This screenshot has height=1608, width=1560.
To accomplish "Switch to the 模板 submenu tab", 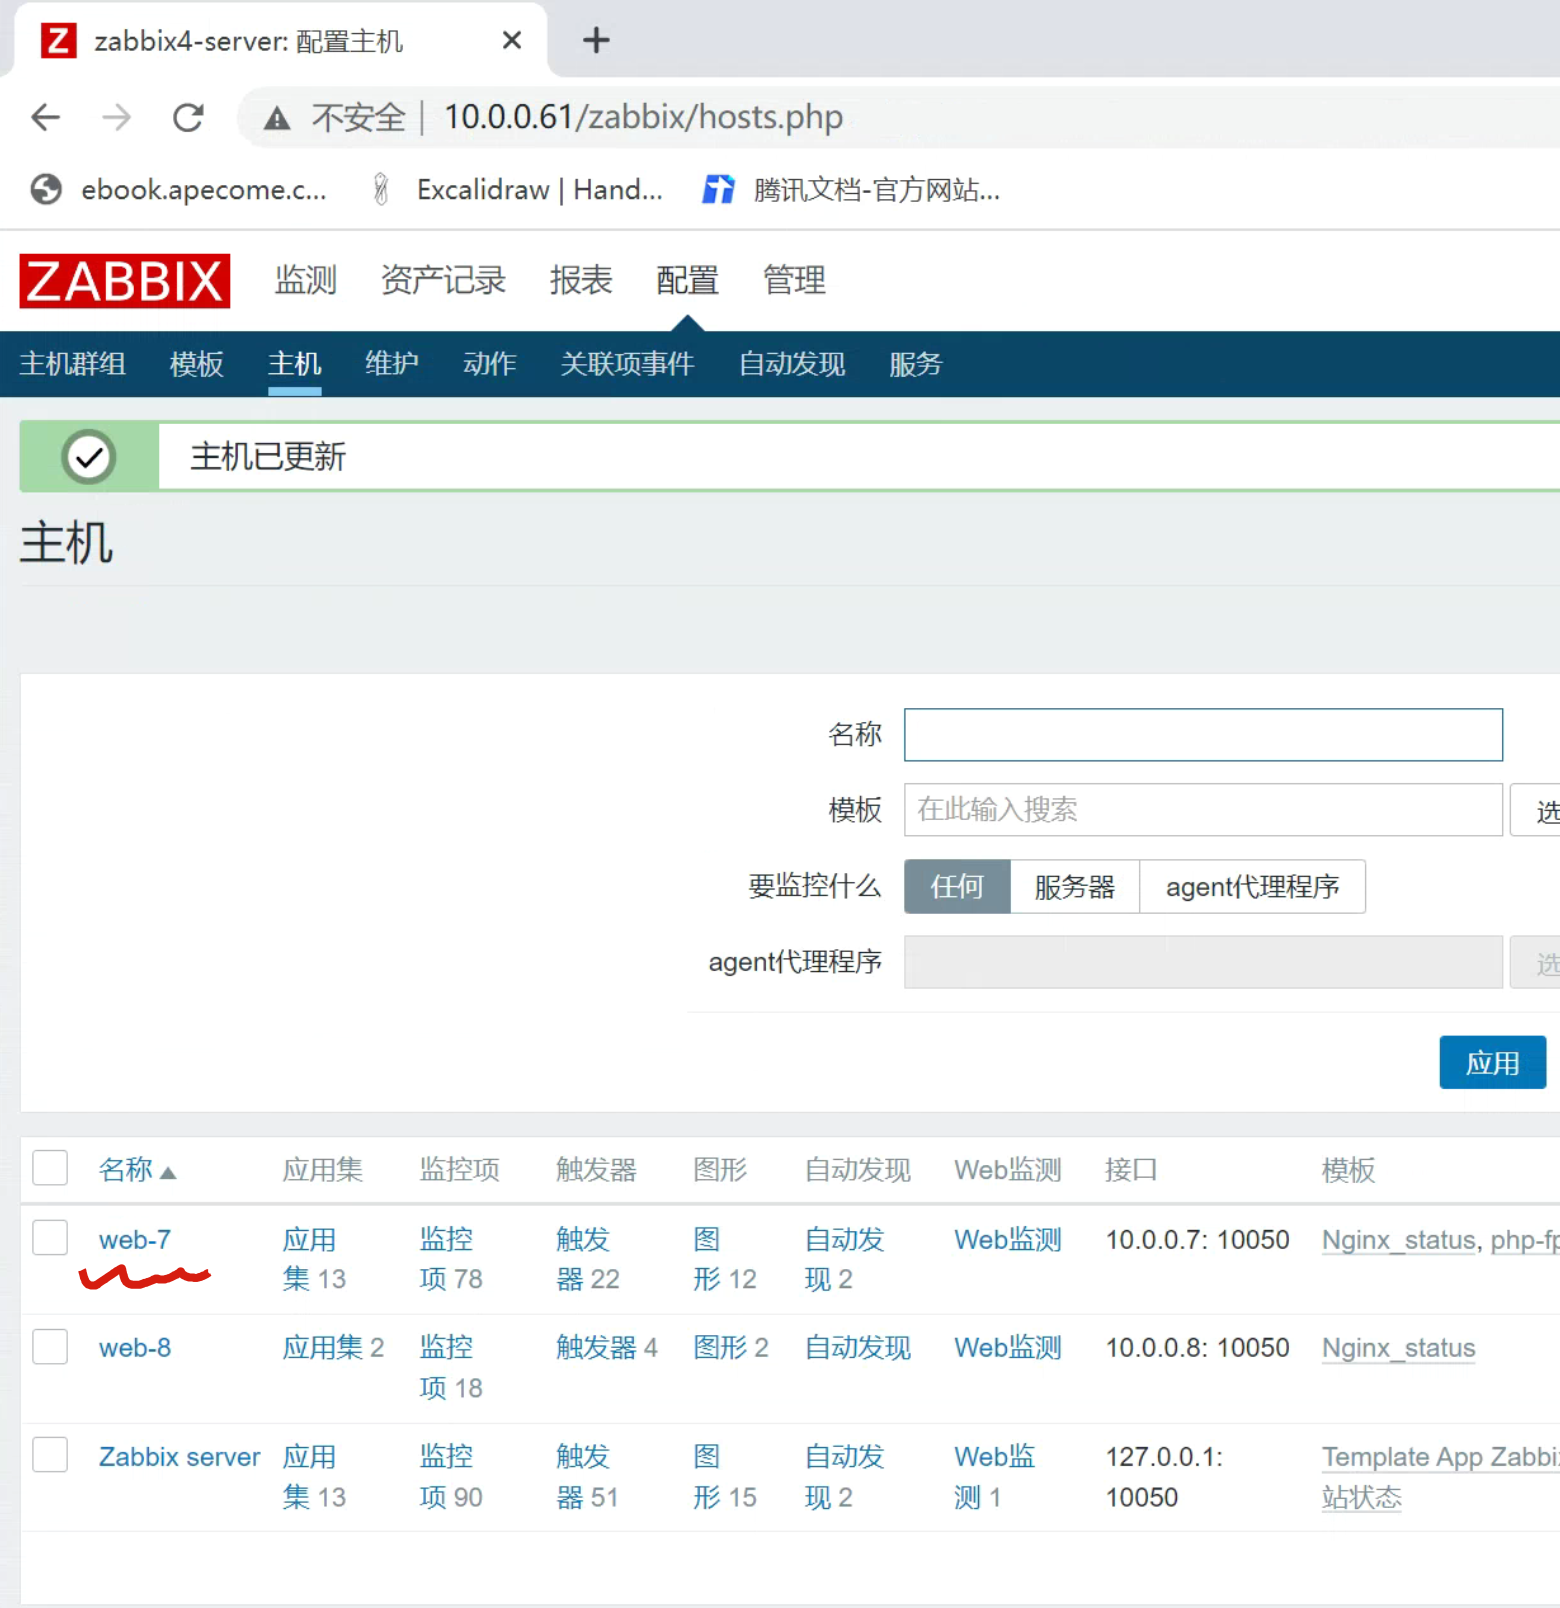I will coord(197,364).
